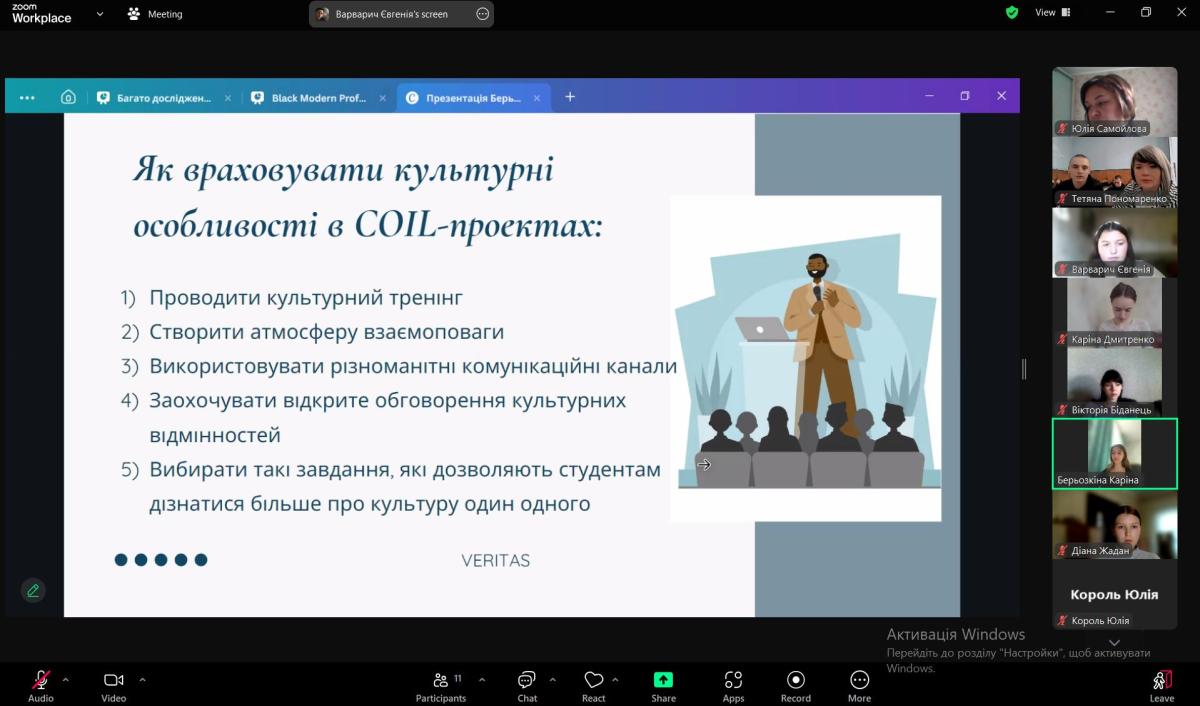The height and width of the screenshot is (706, 1200).
Task: Open the Zoom Workplace dropdown chevron
Action: (x=99, y=14)
